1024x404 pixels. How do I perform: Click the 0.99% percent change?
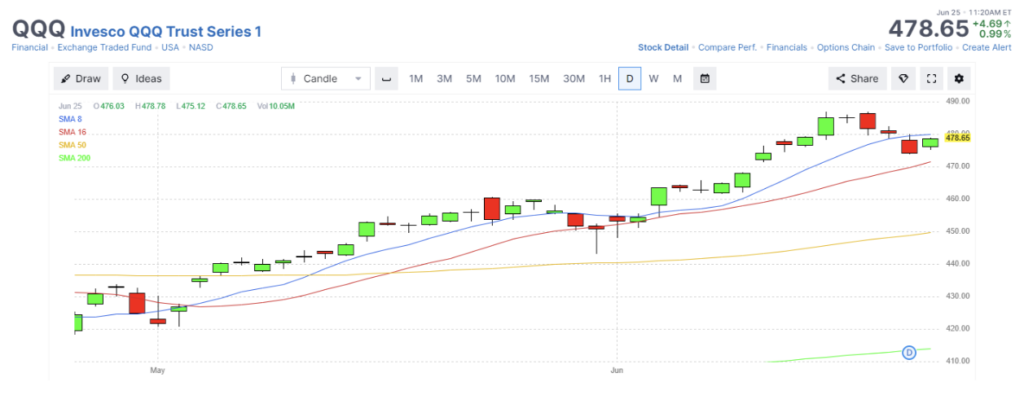pos(995,34)
